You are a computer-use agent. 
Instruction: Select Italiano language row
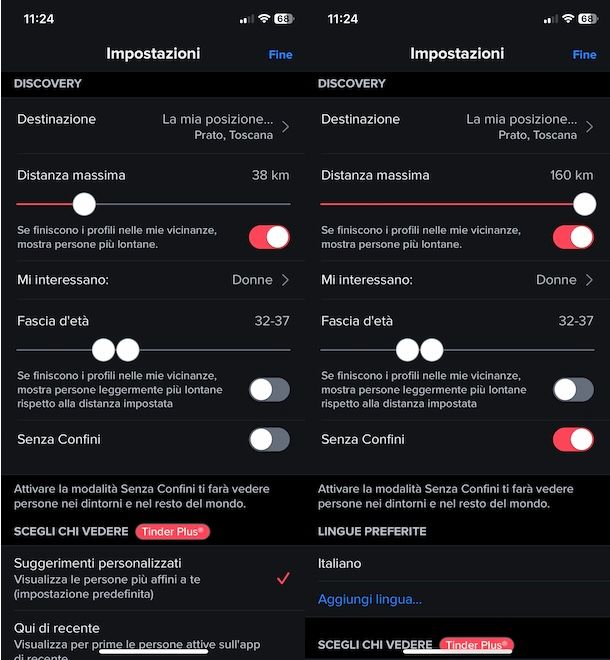(x=457, y=564)
